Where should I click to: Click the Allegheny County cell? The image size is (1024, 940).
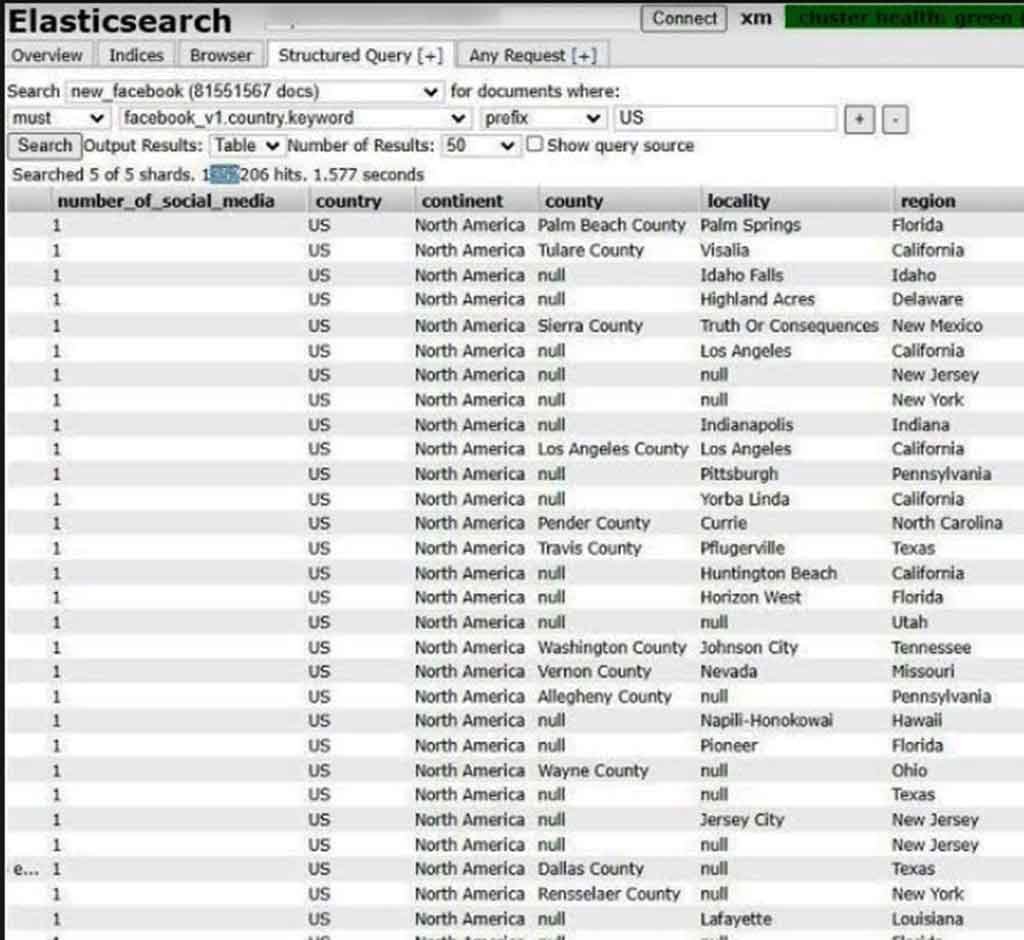(x=604, y=696)
